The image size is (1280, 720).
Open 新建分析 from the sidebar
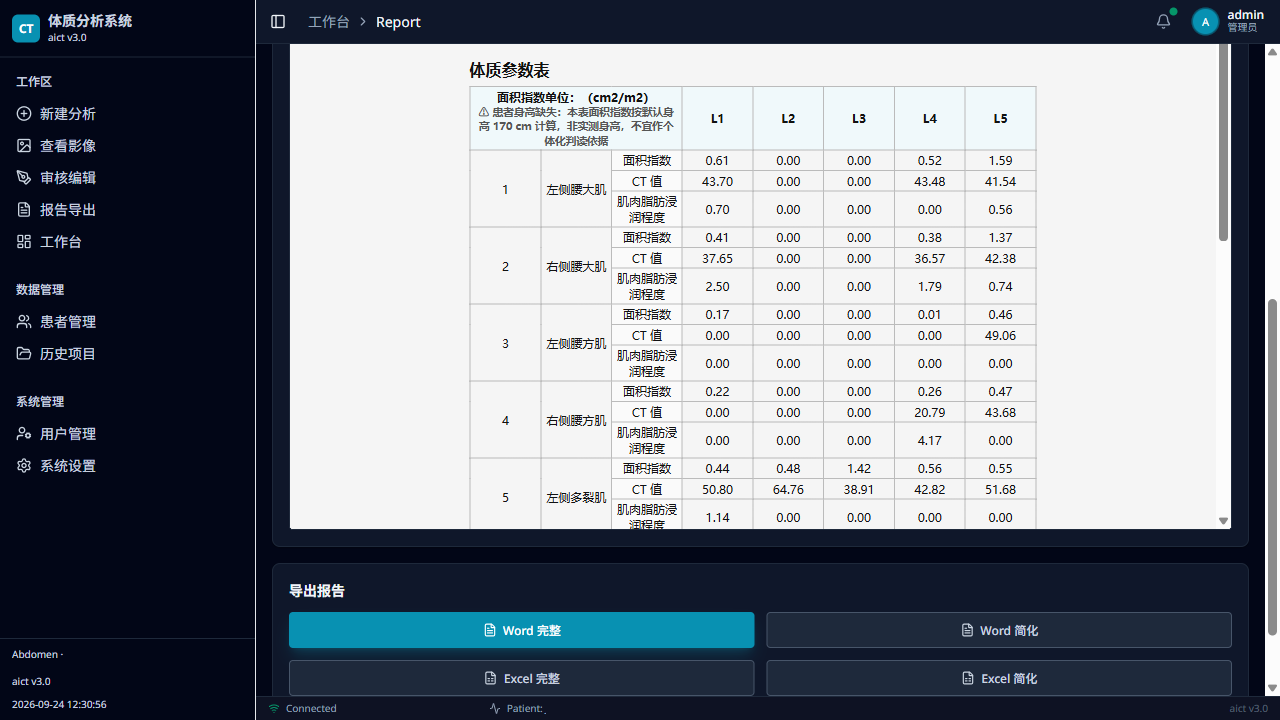pos(128,114)
